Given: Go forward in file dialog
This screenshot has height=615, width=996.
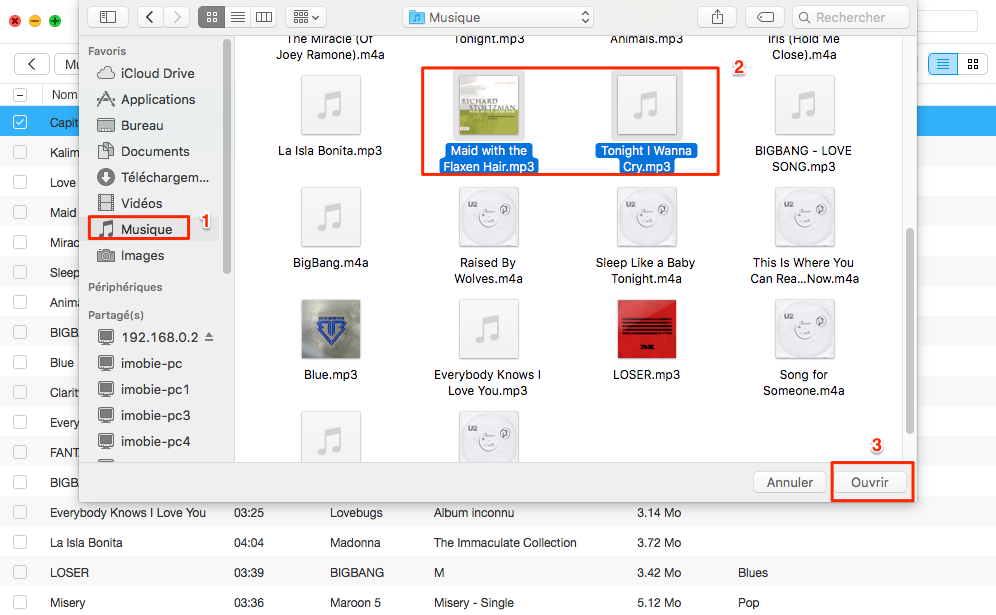Looking at the screenshot, I should point(177,17).
